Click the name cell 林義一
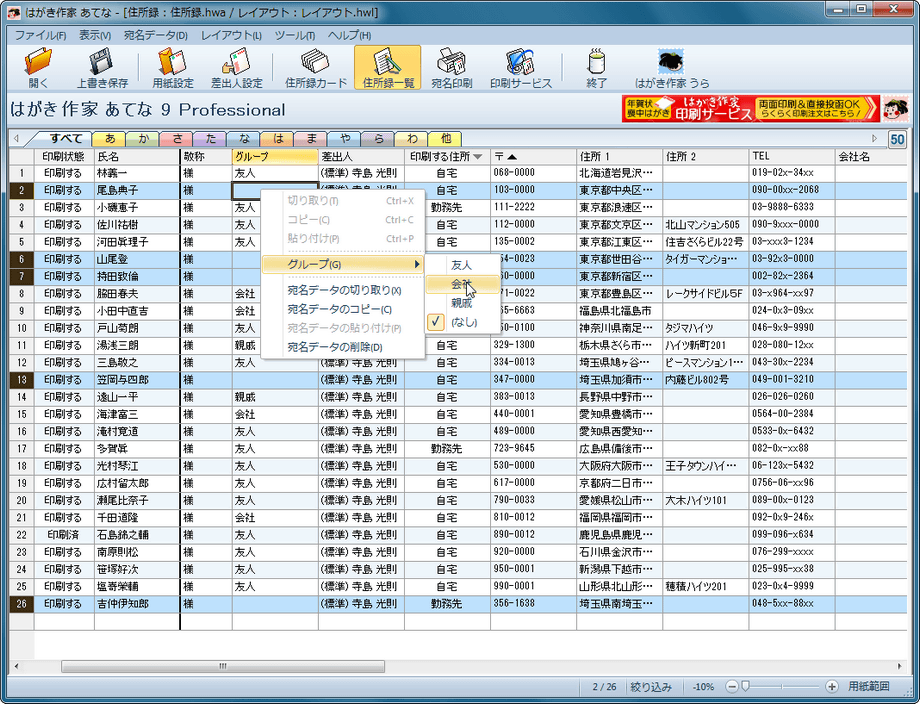The height and width of the screenshot is (704, 920). tap(137, 173)
